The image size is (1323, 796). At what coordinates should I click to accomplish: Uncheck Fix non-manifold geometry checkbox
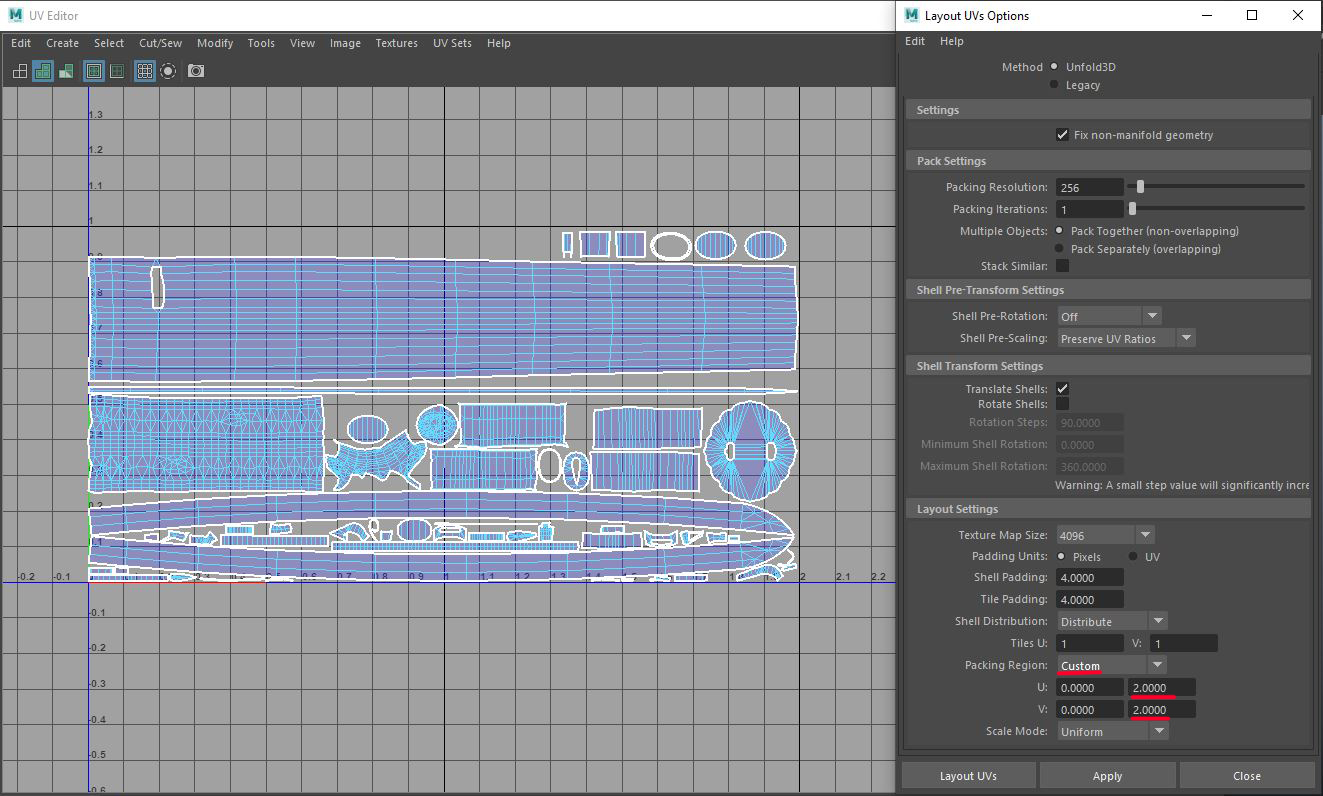click(x=1062, y=135)
